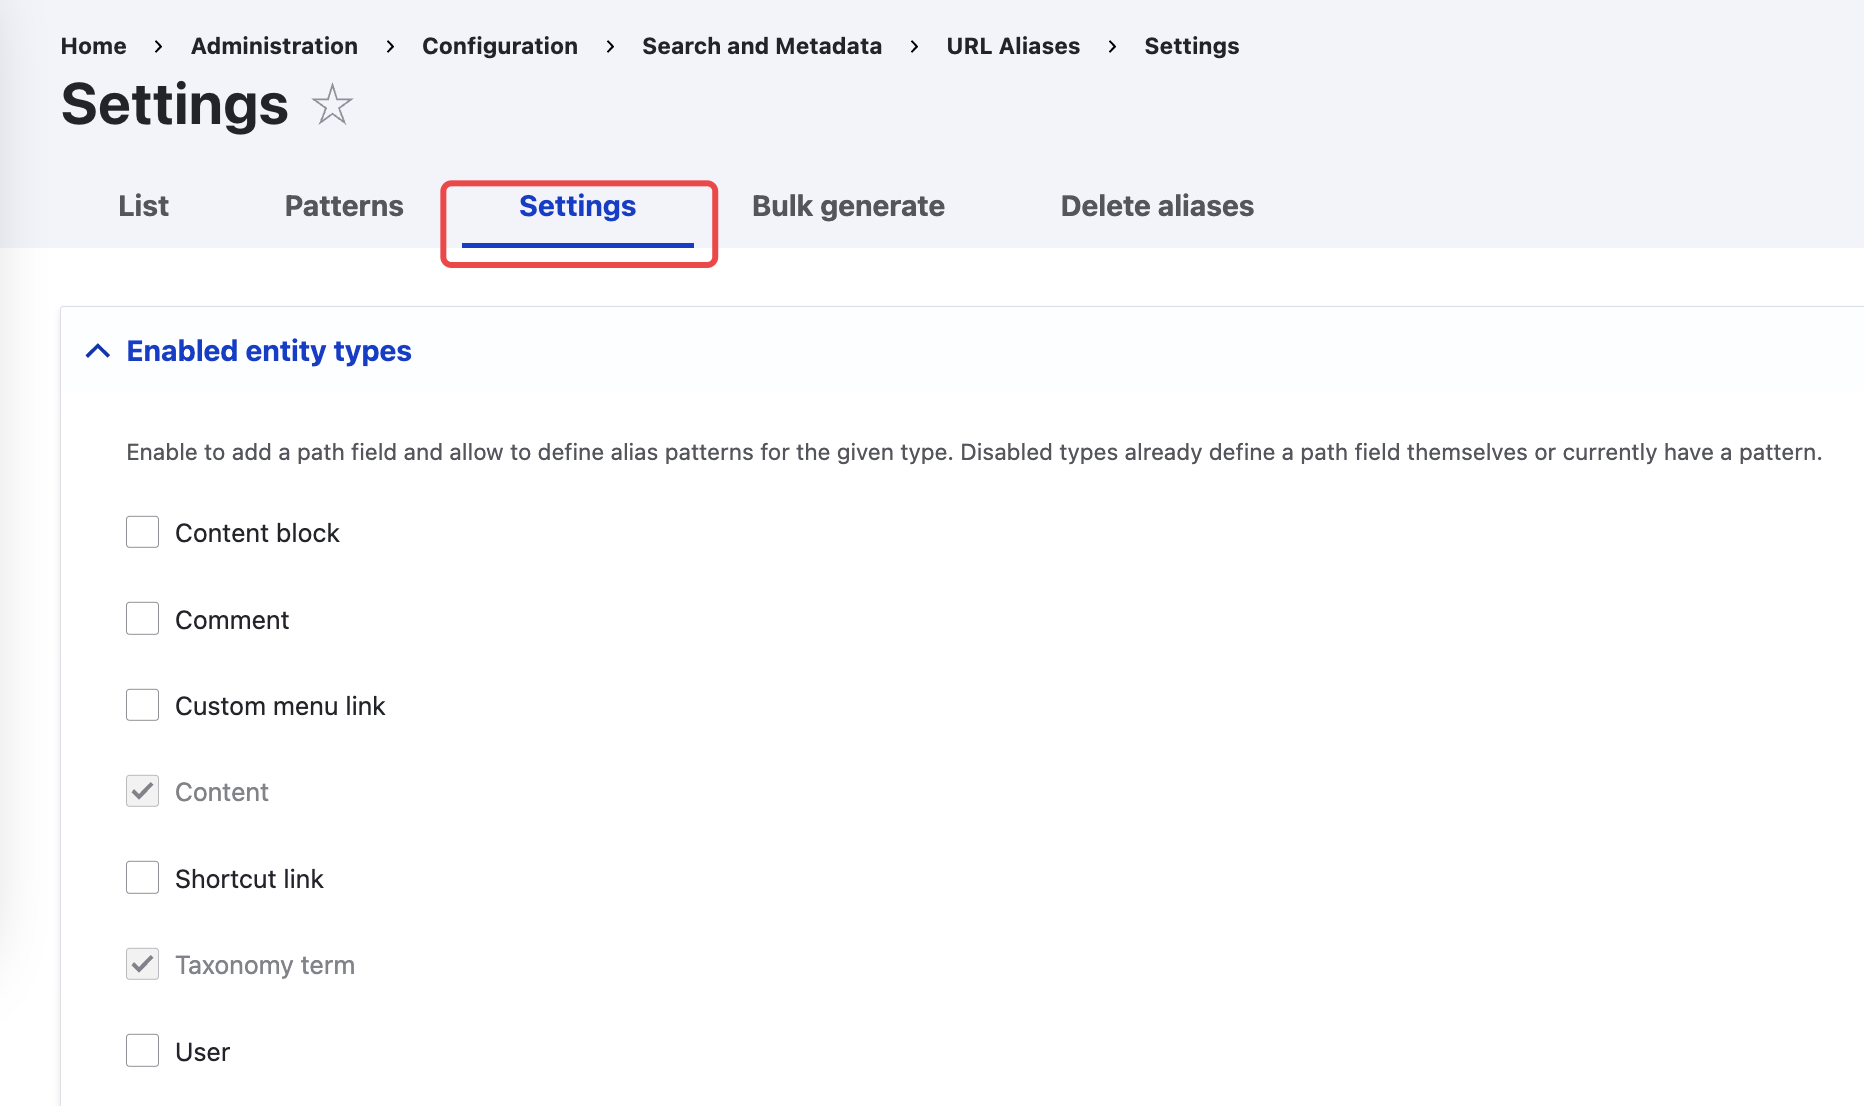1864x1106 pixels.
Task: Collapse the Enabled entity types section
Action: [x=98, y=351]
